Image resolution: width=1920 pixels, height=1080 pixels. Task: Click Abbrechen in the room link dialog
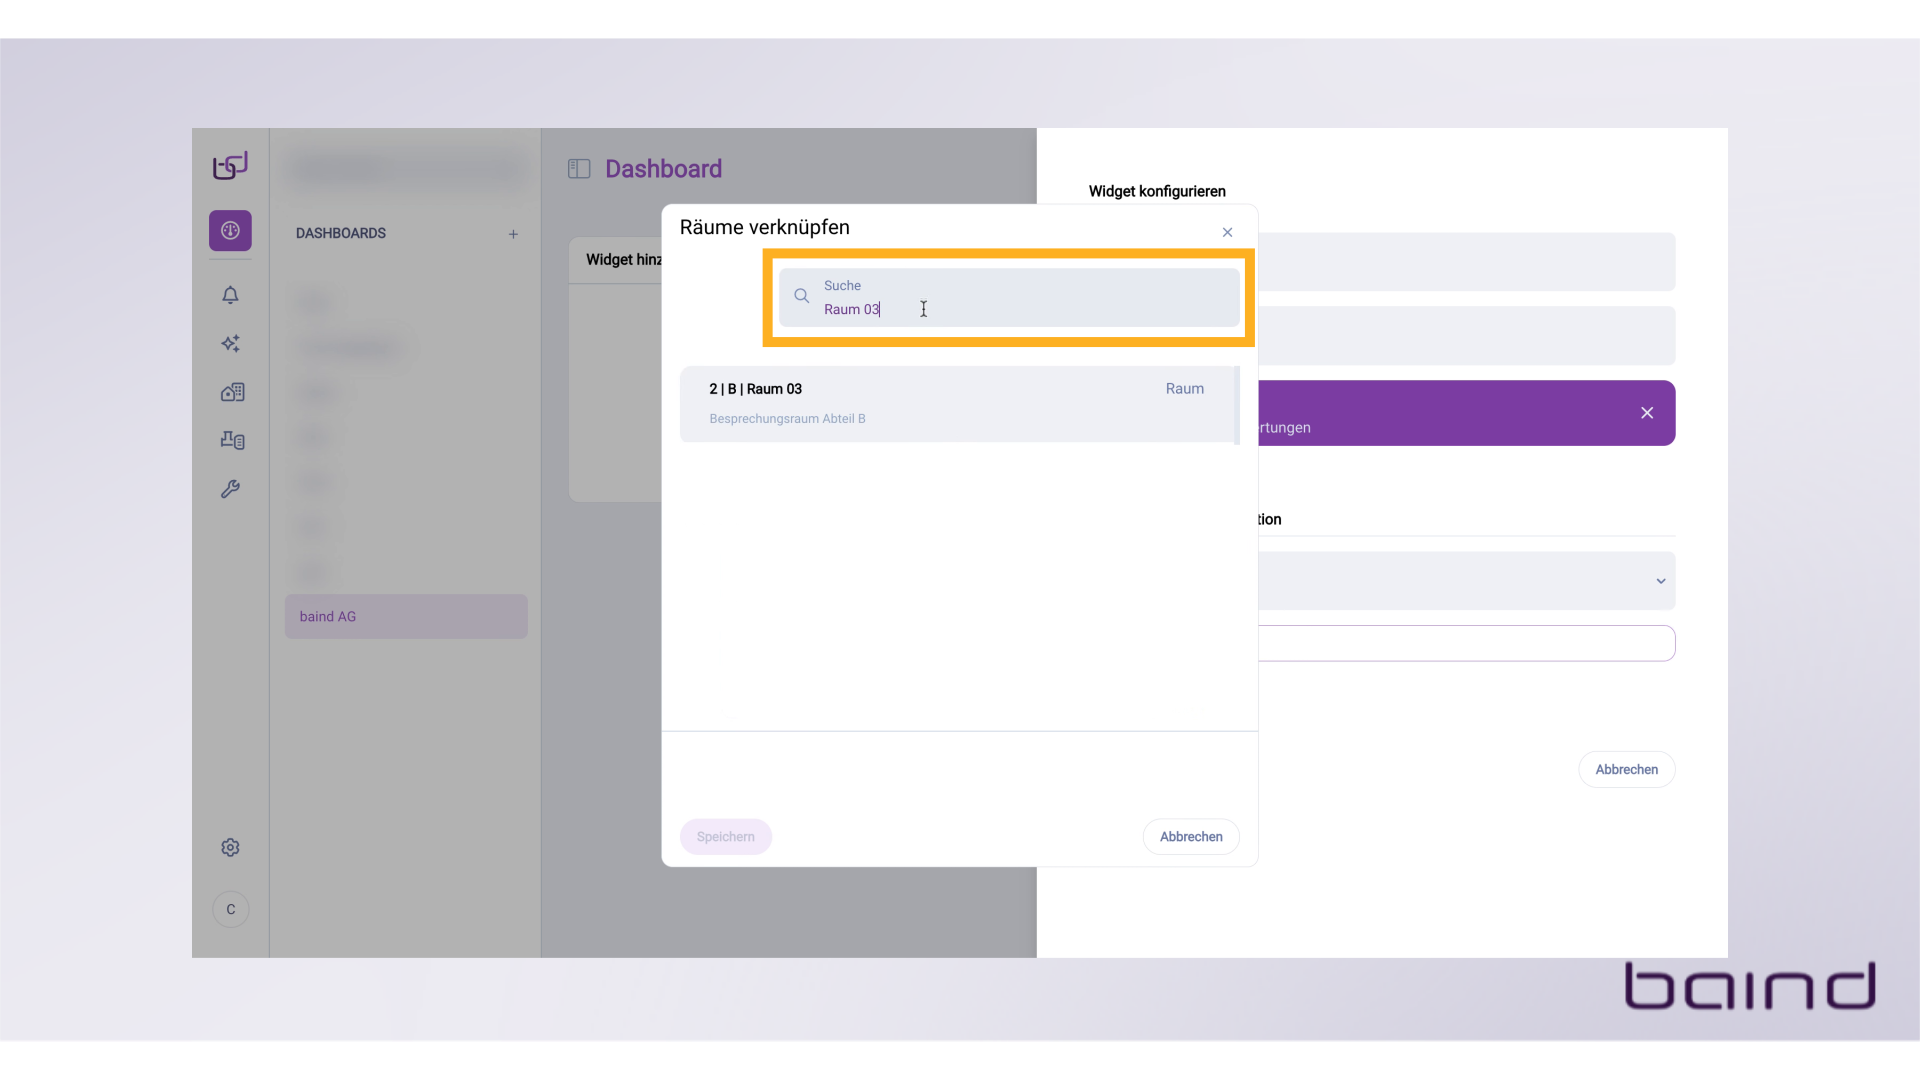[x=1190, y=837]
